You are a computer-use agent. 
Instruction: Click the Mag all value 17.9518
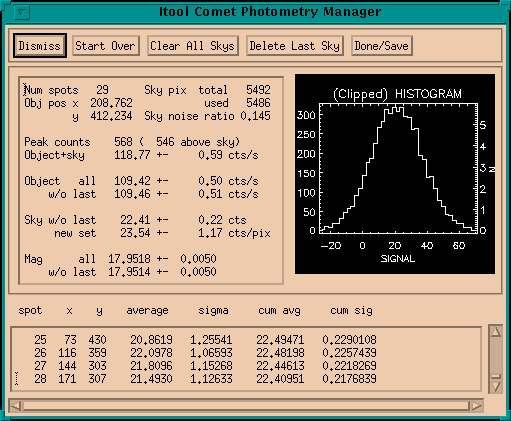(x=129, y=259)
